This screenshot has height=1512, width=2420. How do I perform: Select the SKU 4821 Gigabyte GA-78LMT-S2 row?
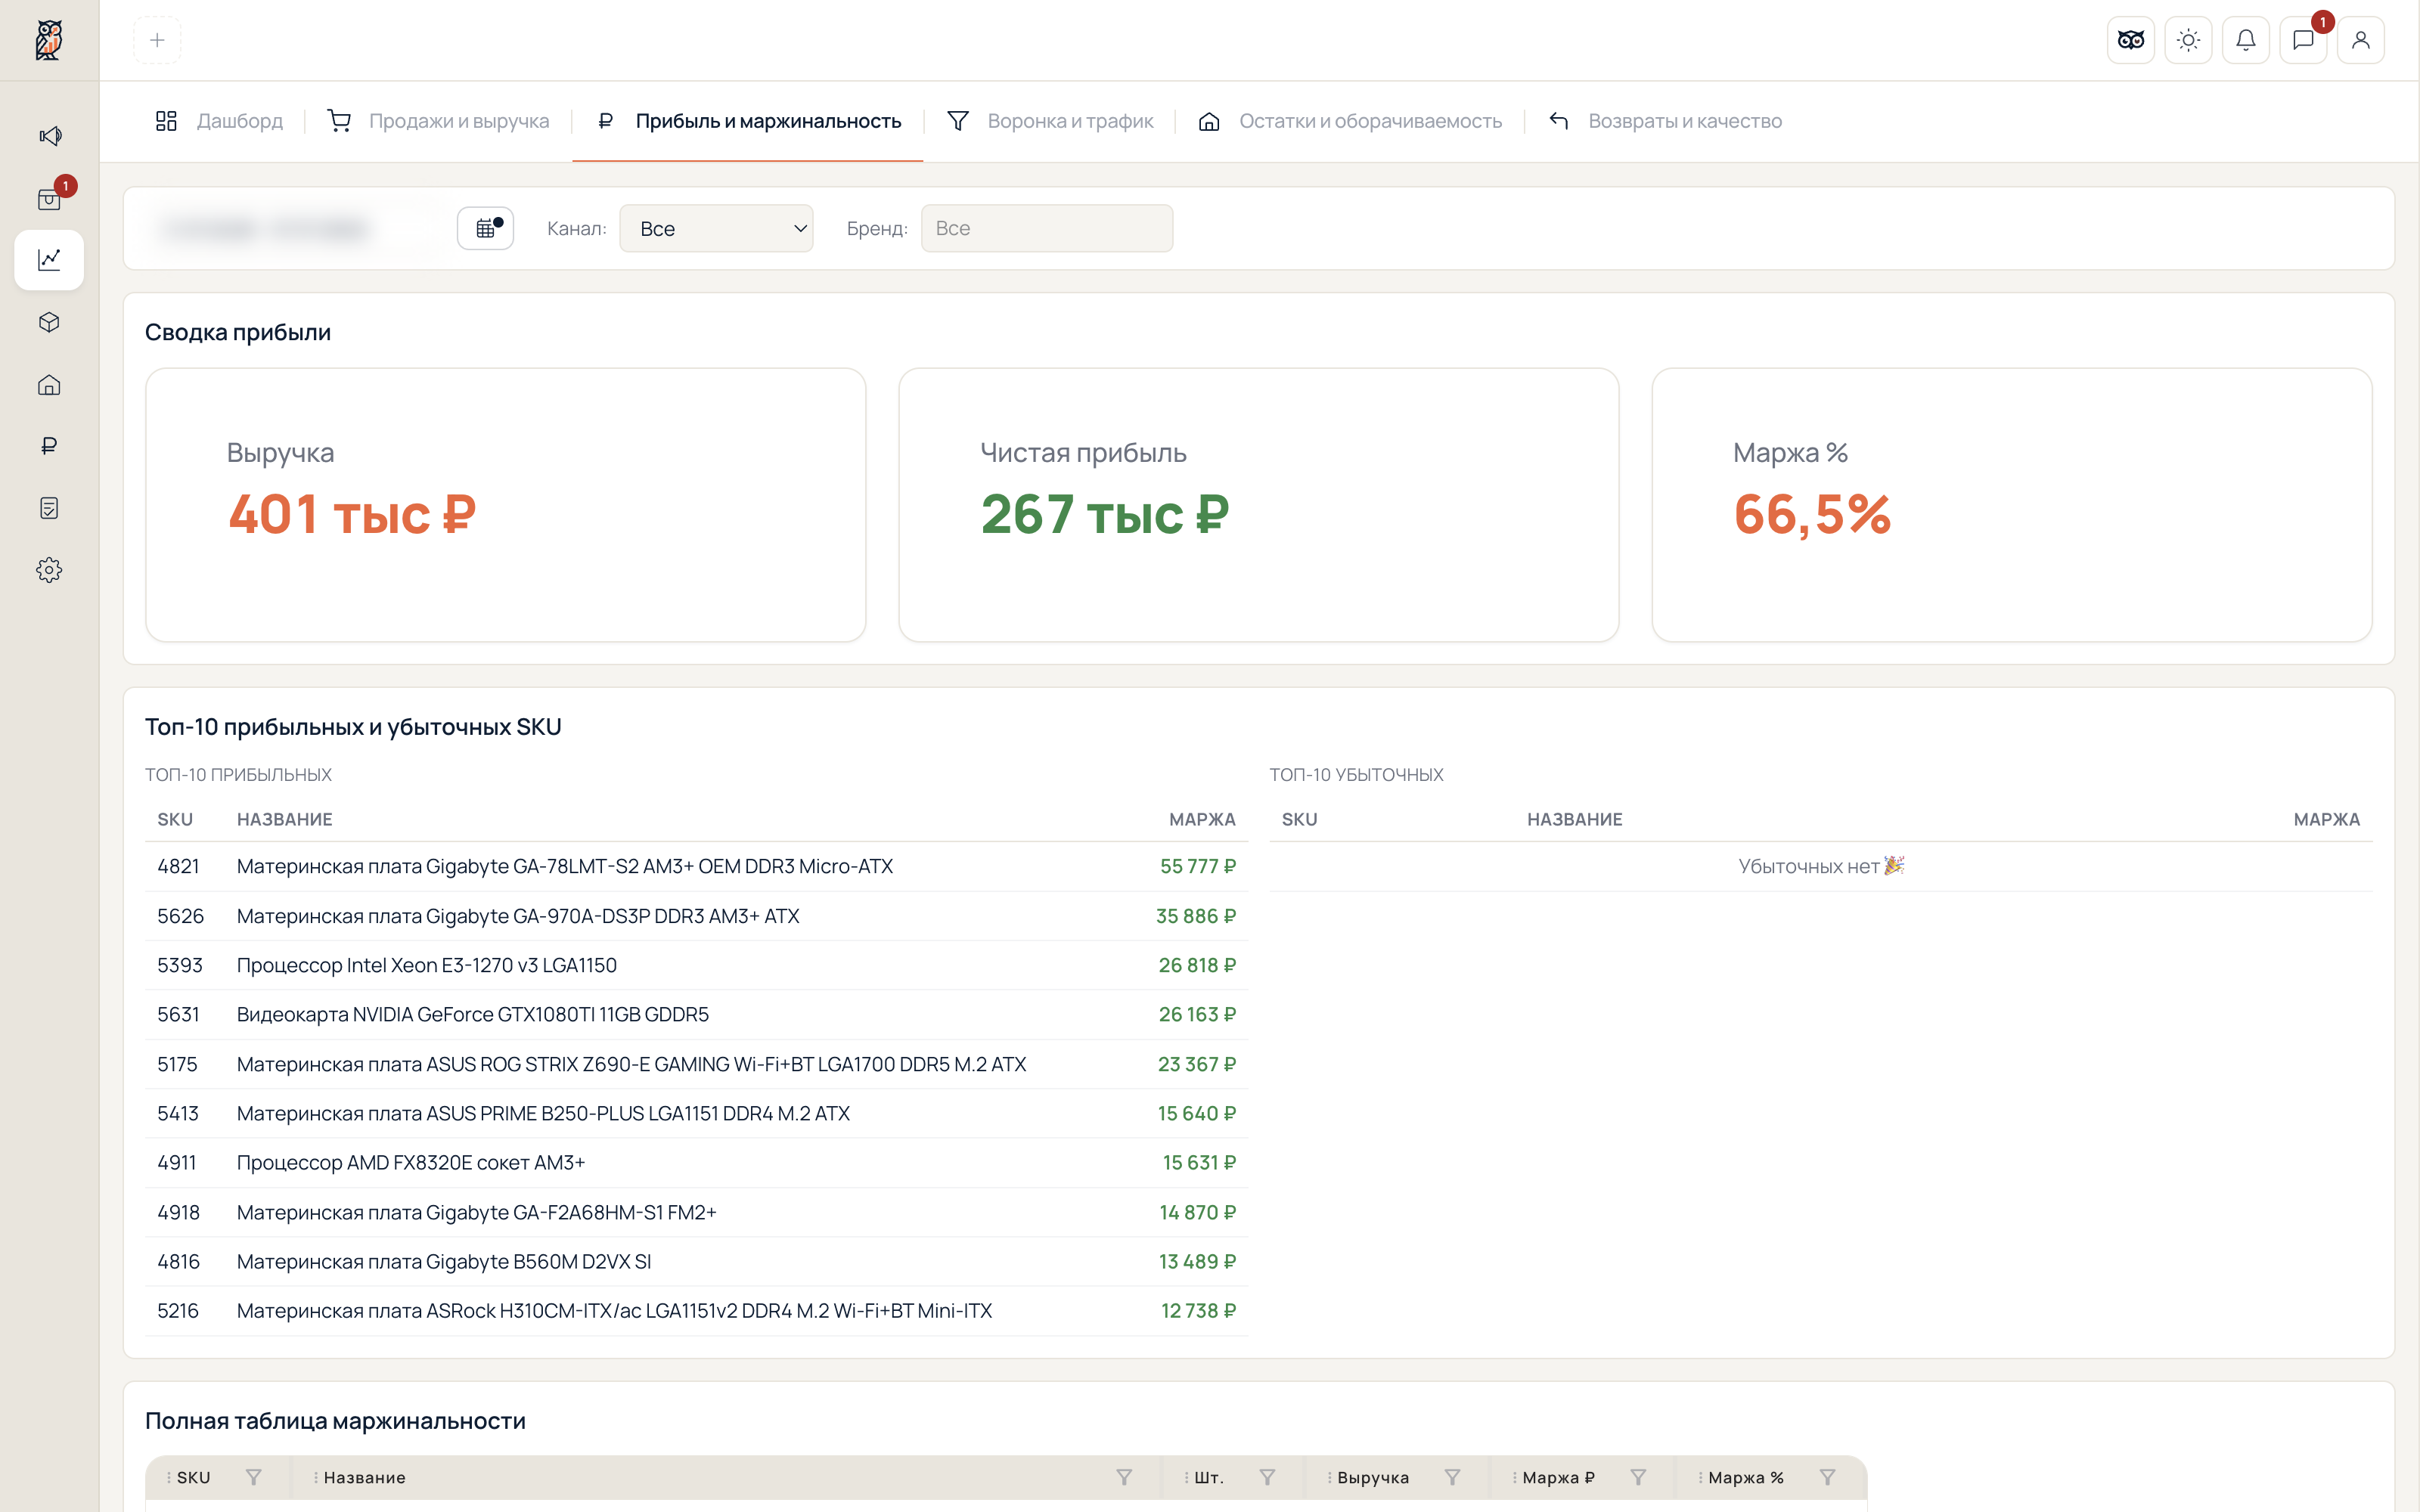click(x=696, y=866)
